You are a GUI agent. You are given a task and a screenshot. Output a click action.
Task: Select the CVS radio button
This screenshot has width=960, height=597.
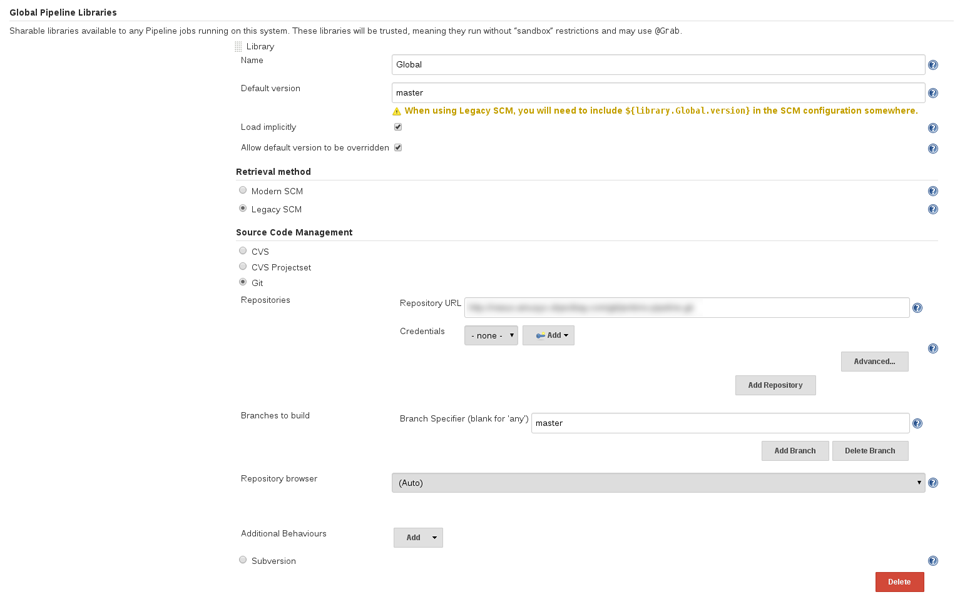pyautogui.click(x=243, y=250)
